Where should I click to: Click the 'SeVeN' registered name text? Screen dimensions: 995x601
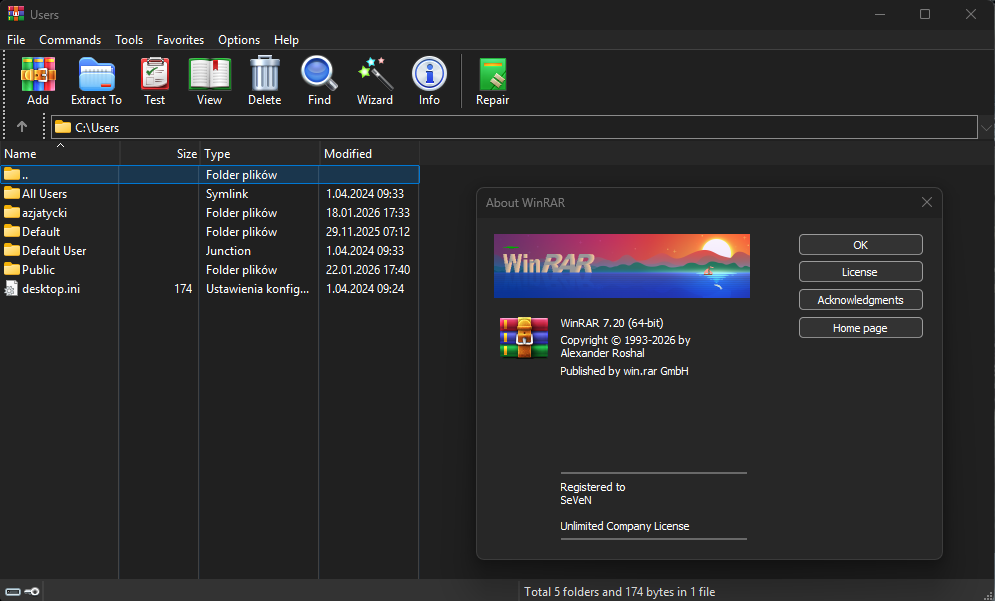(x=576, y=500)
